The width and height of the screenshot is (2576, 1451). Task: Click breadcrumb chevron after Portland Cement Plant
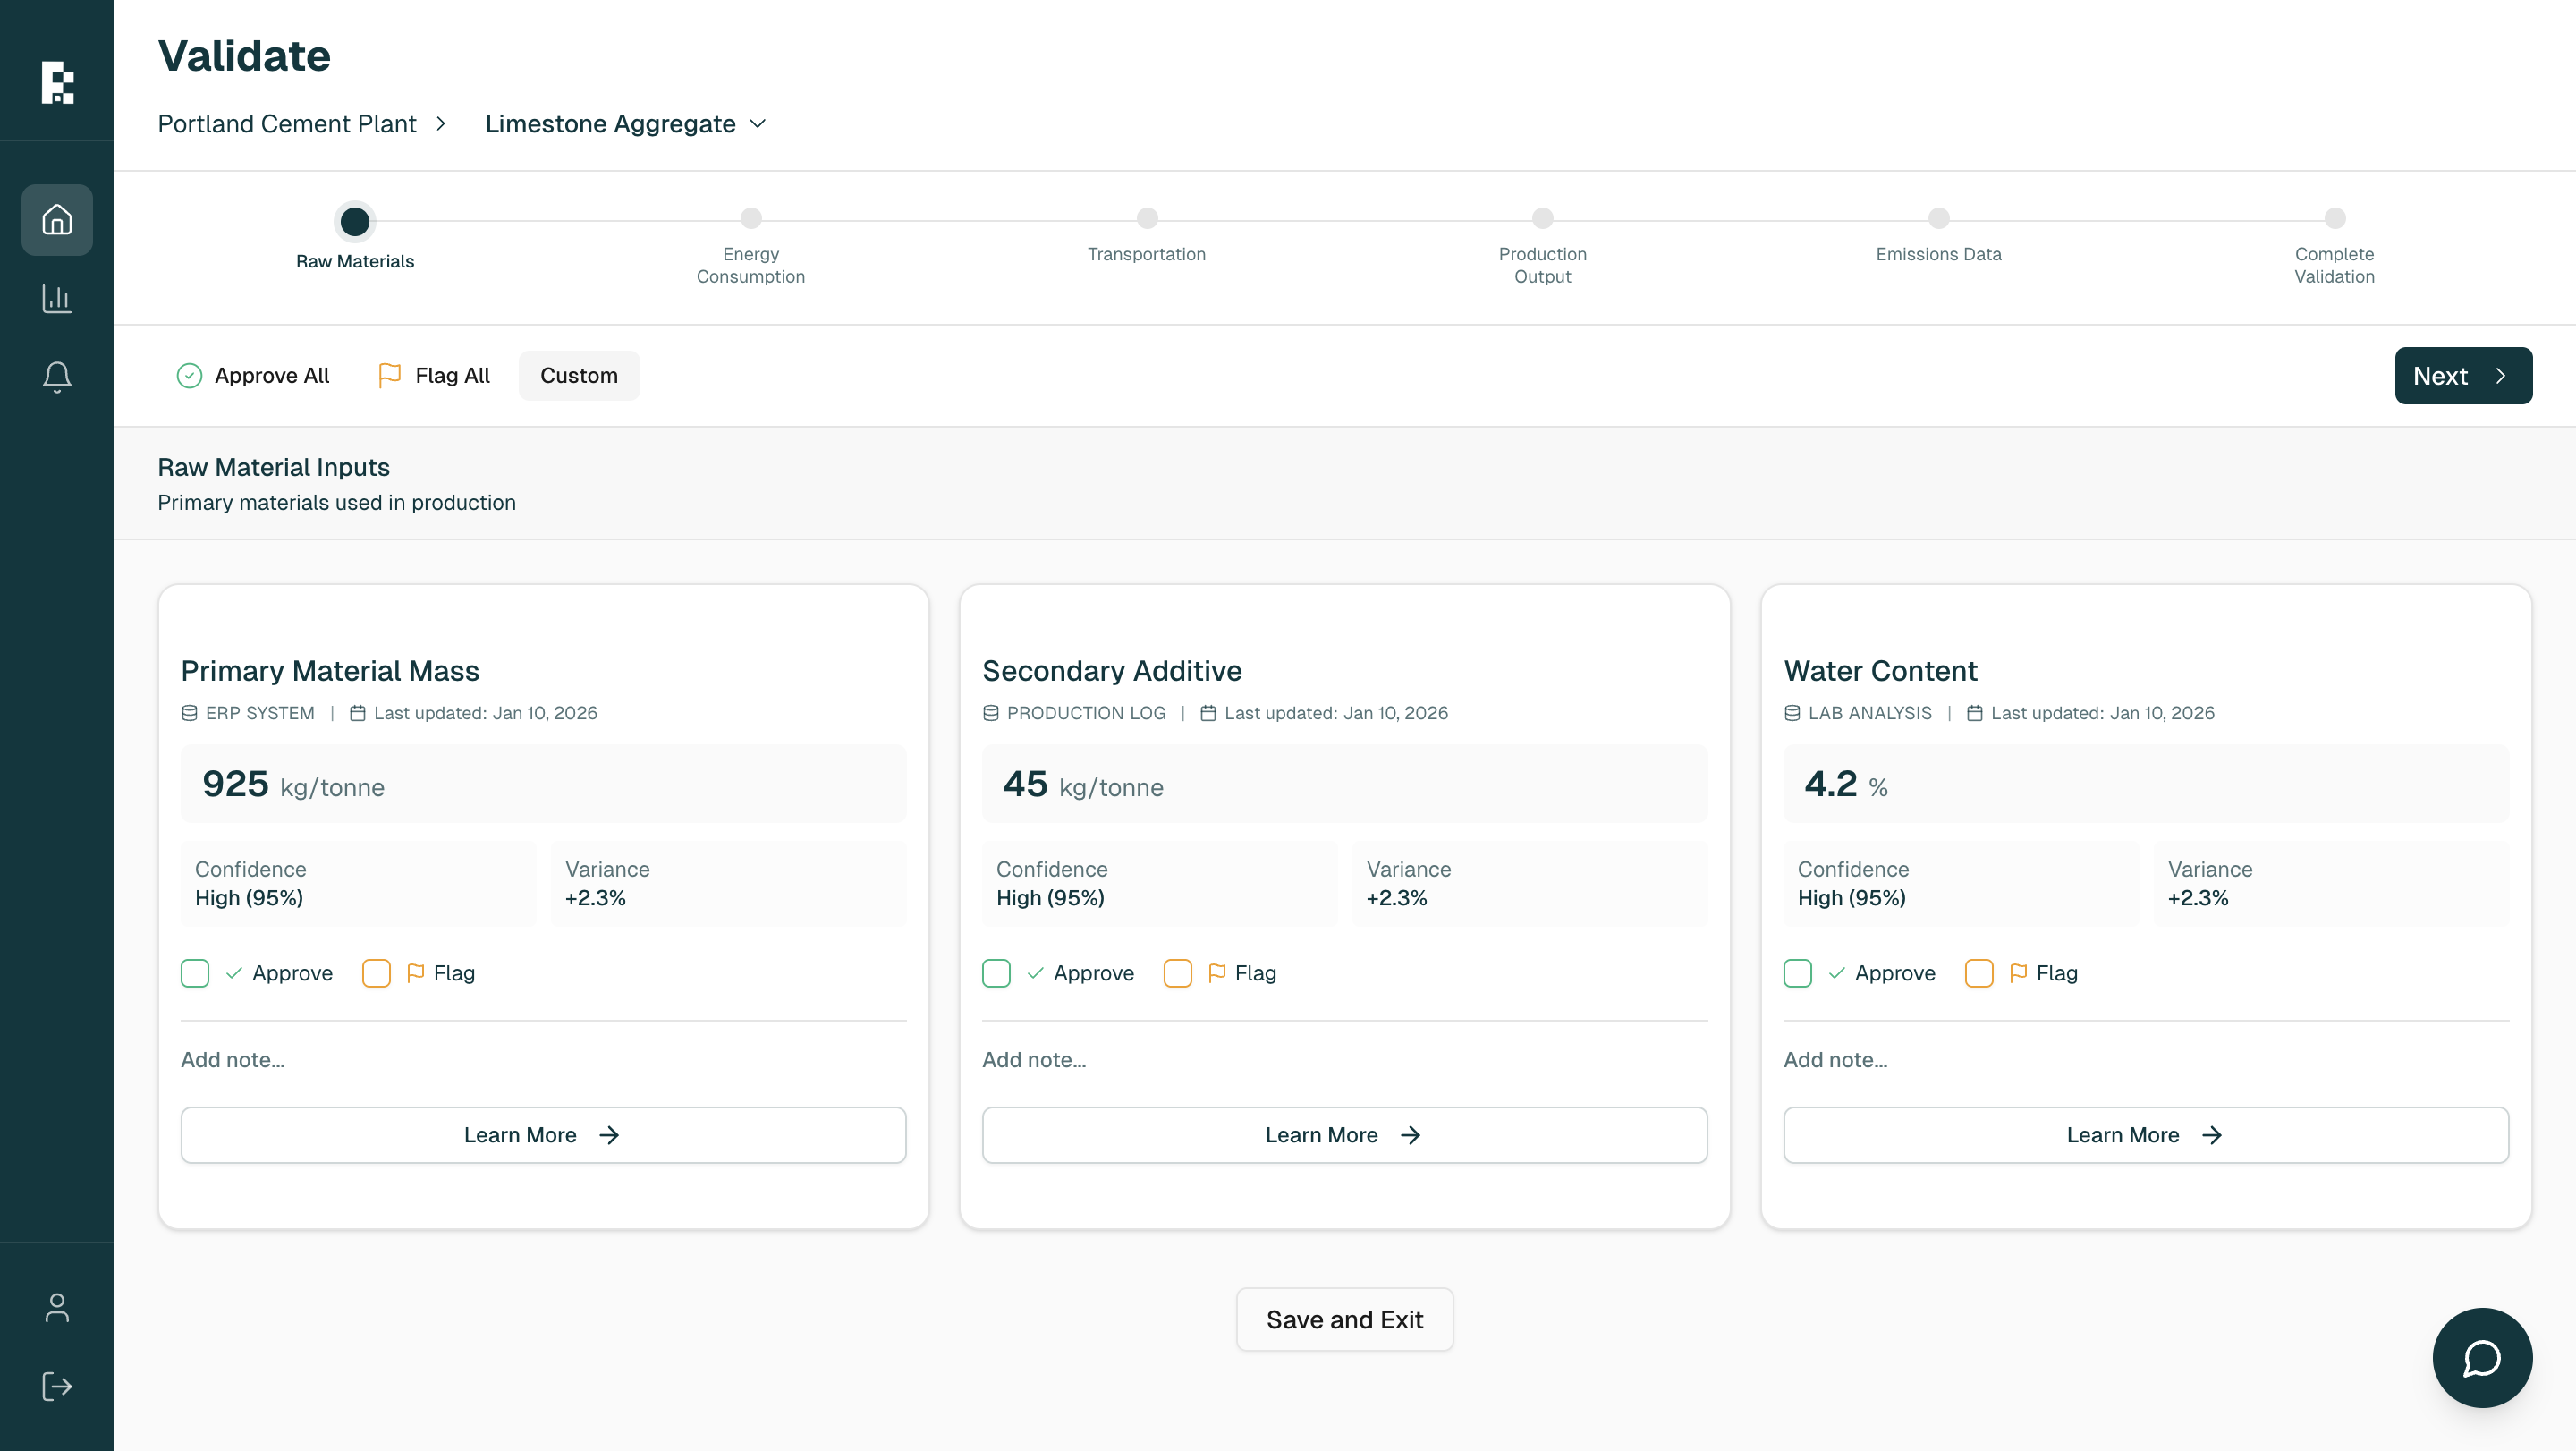tap(440, 124)
